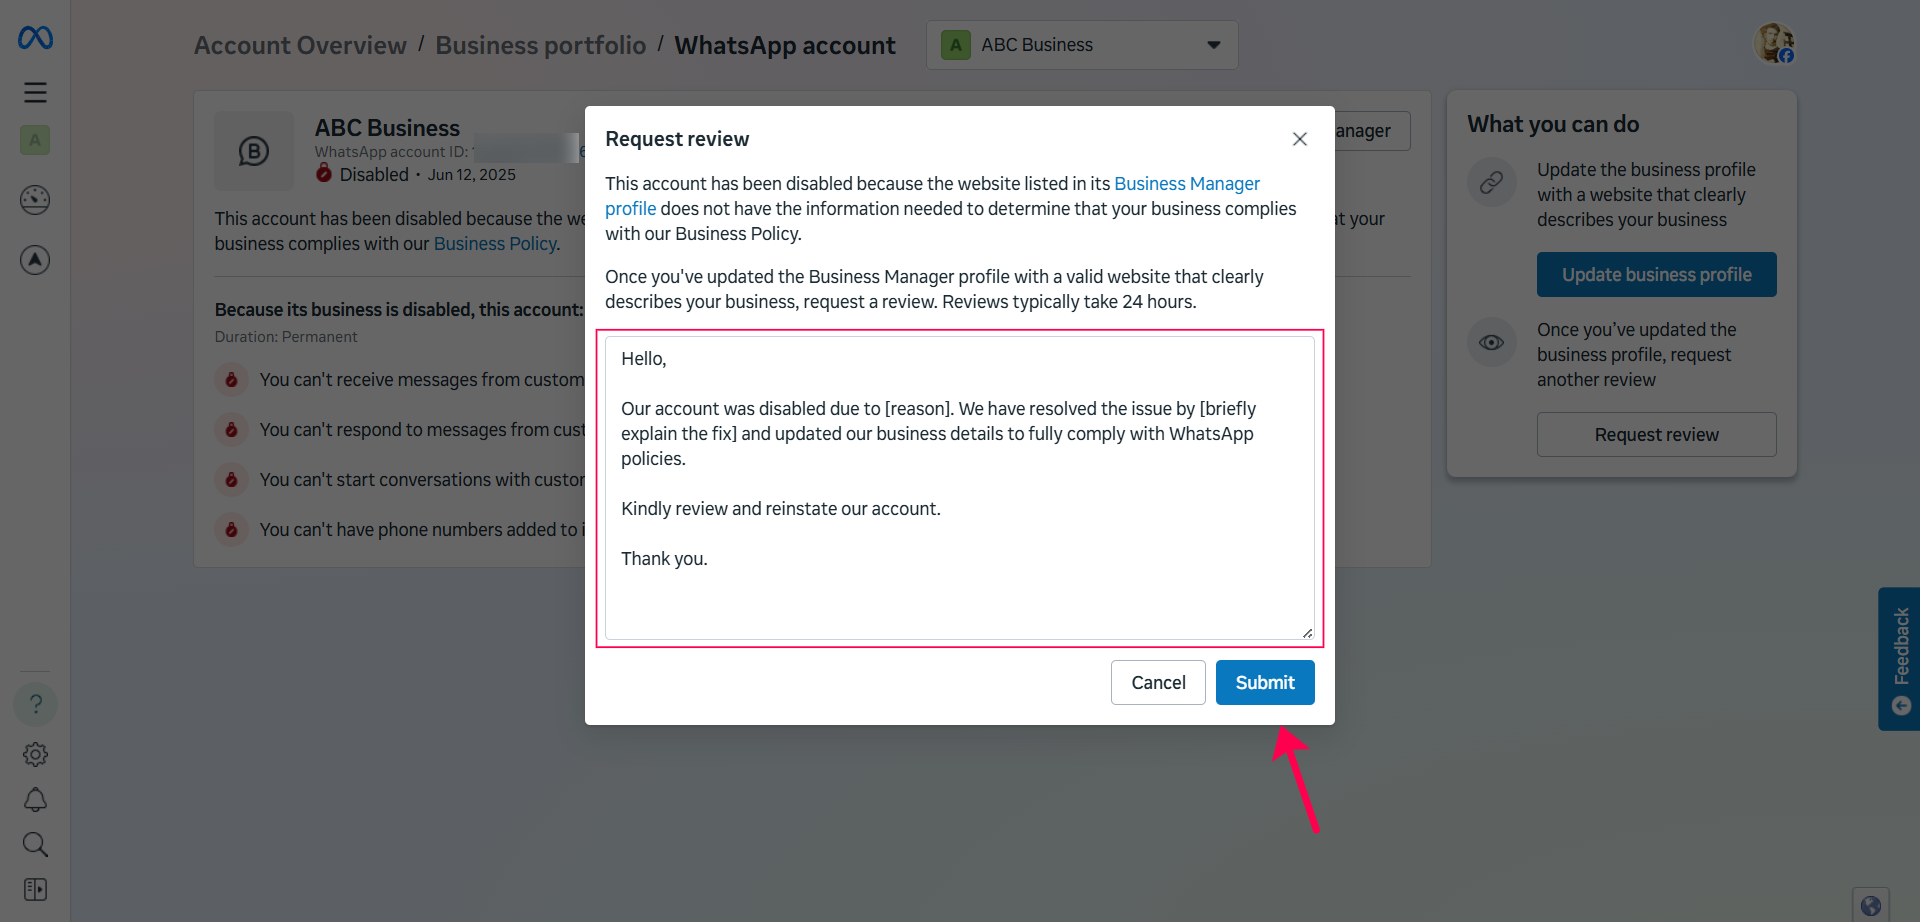Viewport: 1920px width, 922px height.
Task: Click Update business profile
Action: [x=1656, y=274]
